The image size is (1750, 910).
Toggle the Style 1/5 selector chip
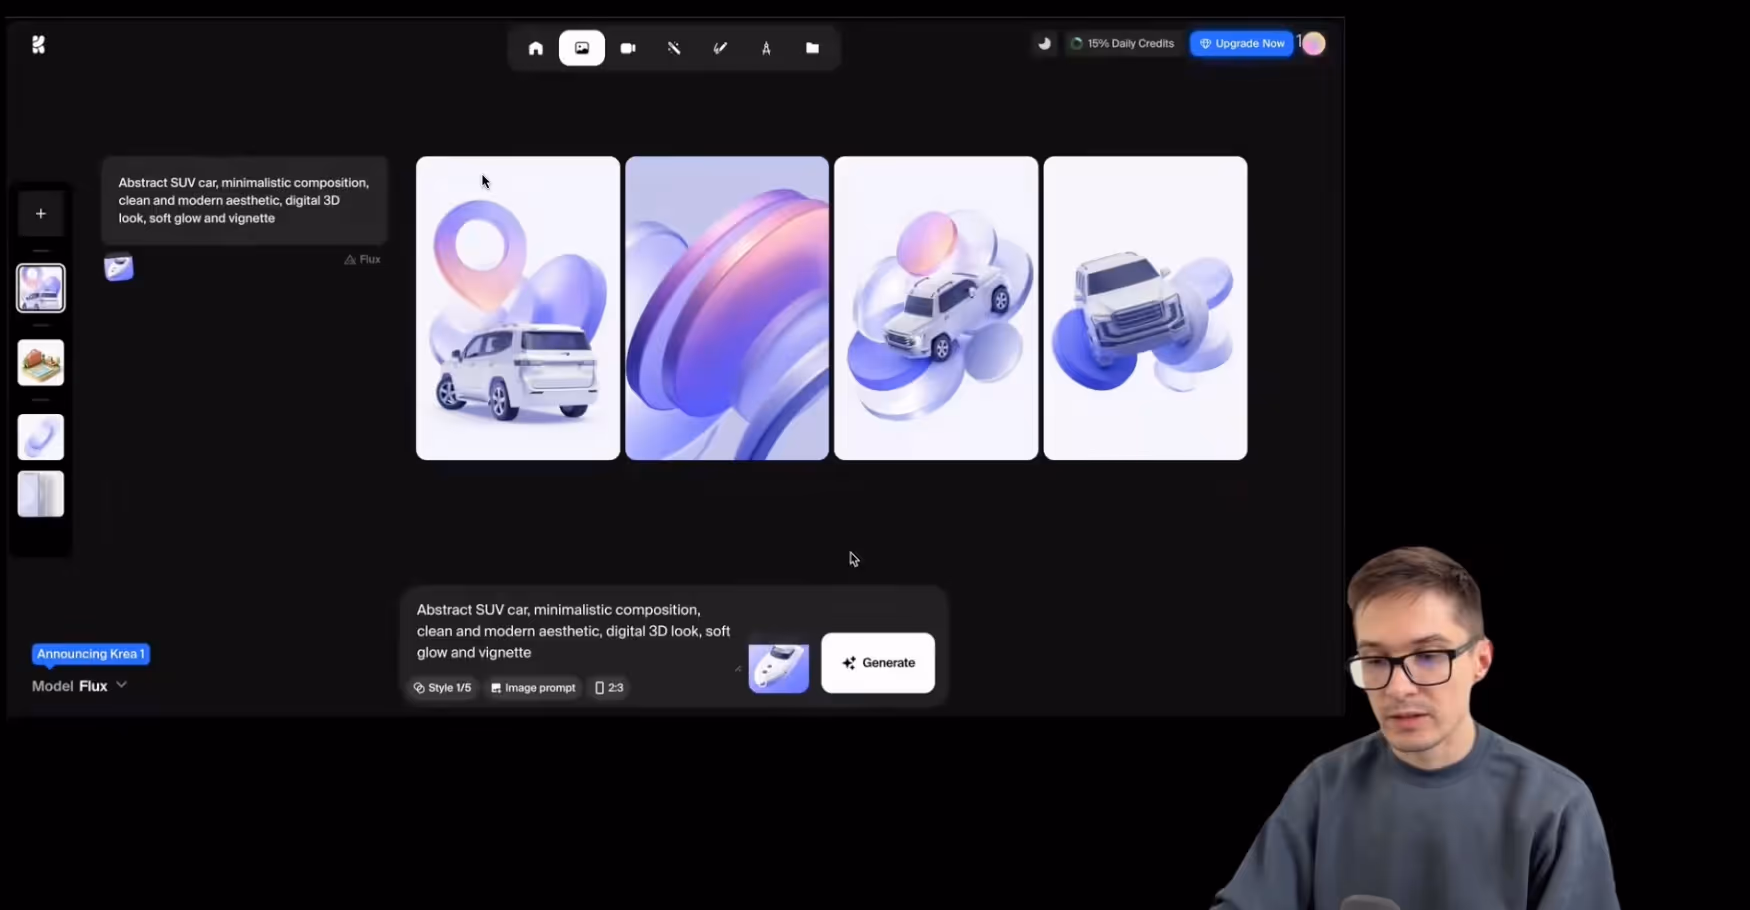point(443,687)
